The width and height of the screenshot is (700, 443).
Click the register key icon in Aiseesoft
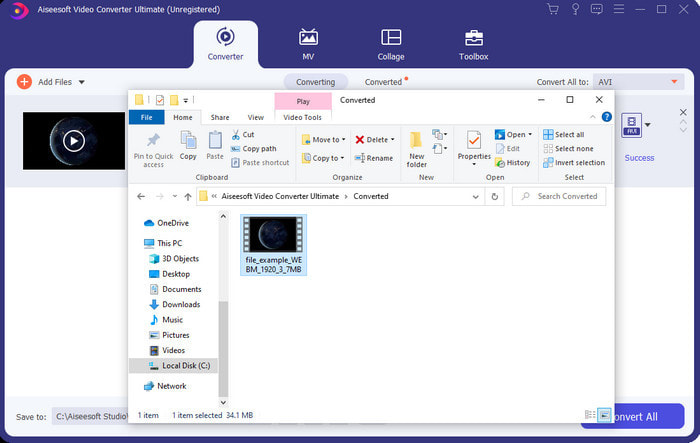[575, 9]
